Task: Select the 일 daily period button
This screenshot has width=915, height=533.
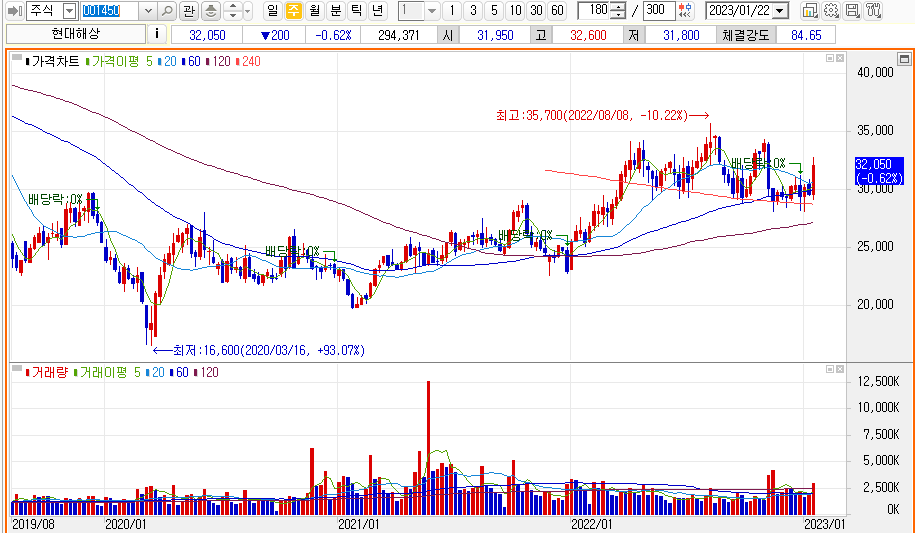Action: click(x=273, y=11)
